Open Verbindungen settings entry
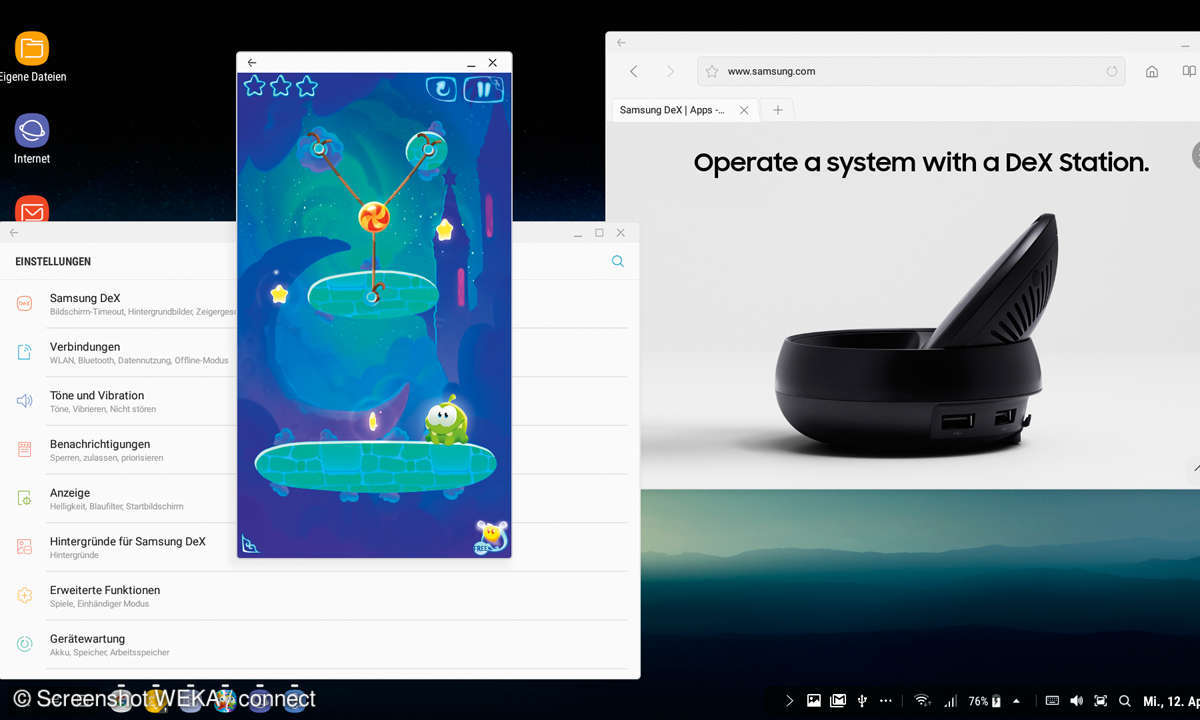The image size is (1200, 720). (314, 353)
